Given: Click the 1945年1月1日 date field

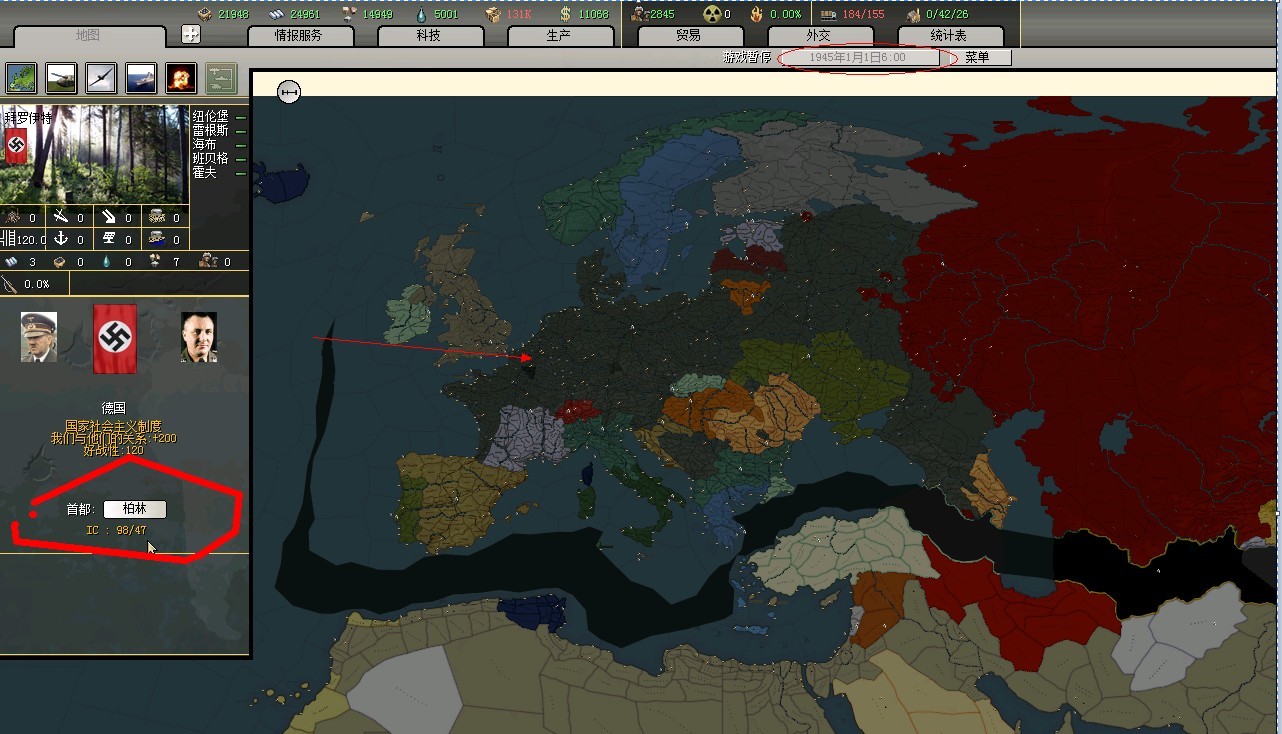Looking at the screenshot, I should pos(859,58).
